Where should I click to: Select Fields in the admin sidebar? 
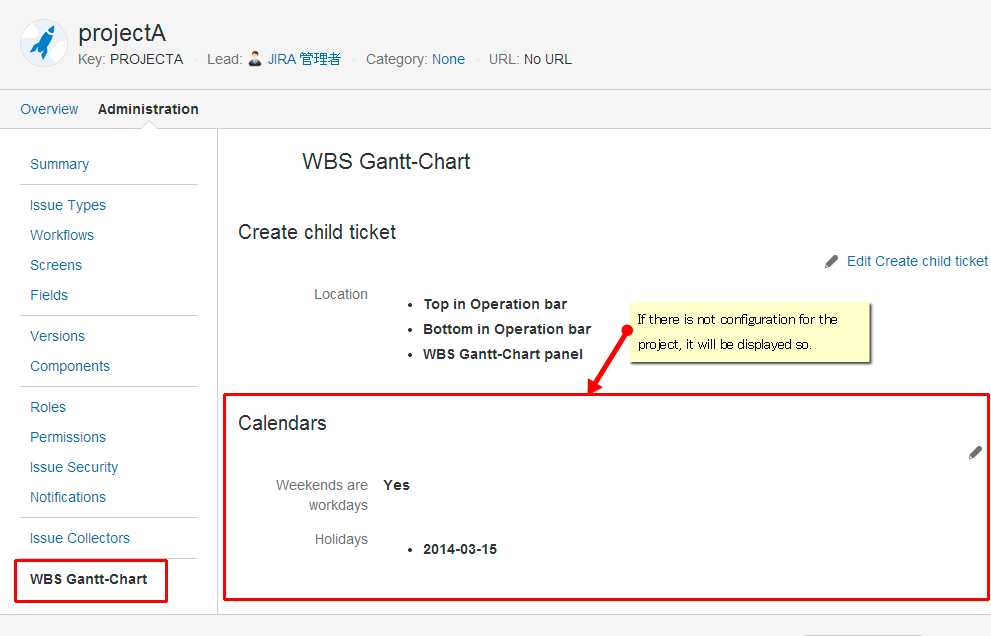[49, 295]
